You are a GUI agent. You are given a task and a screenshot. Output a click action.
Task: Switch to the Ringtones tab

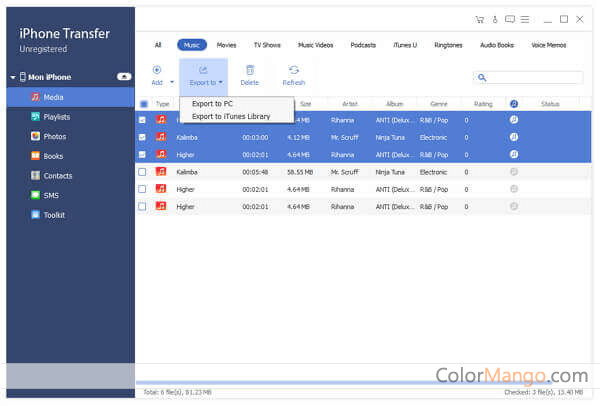tap(450, 45)
